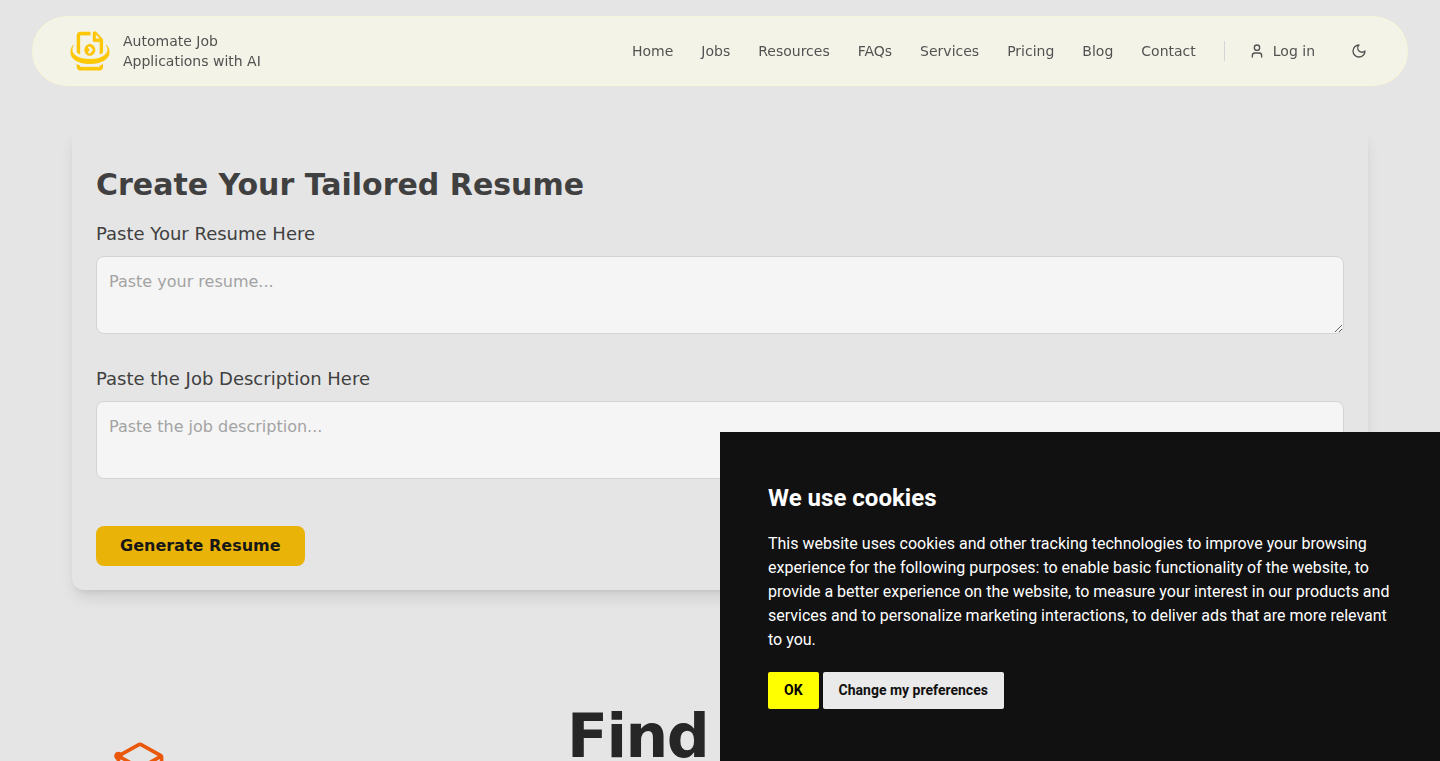Click 'Automate Job Applications with AI' title
The width and height of the screenshot is (1440, 761).
(192, 51)
